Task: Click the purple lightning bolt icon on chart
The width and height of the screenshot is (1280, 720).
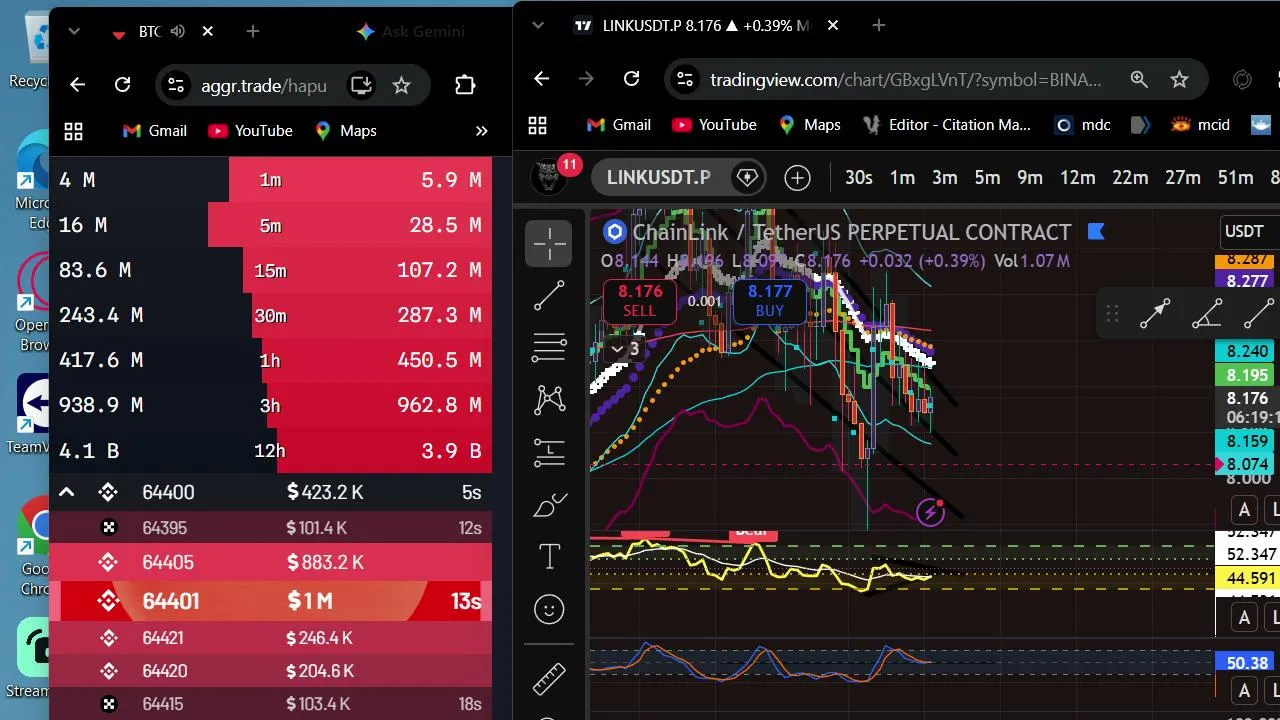Action: [930, 513]
